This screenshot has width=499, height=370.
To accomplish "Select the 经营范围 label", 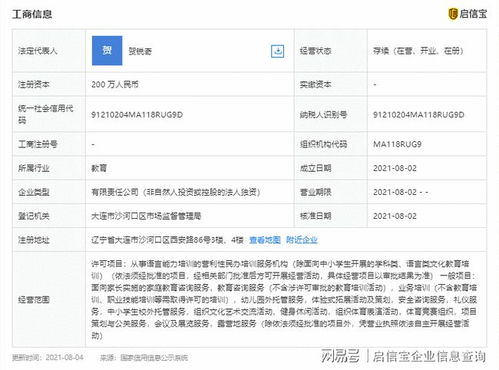I will [x=34, y=300].
